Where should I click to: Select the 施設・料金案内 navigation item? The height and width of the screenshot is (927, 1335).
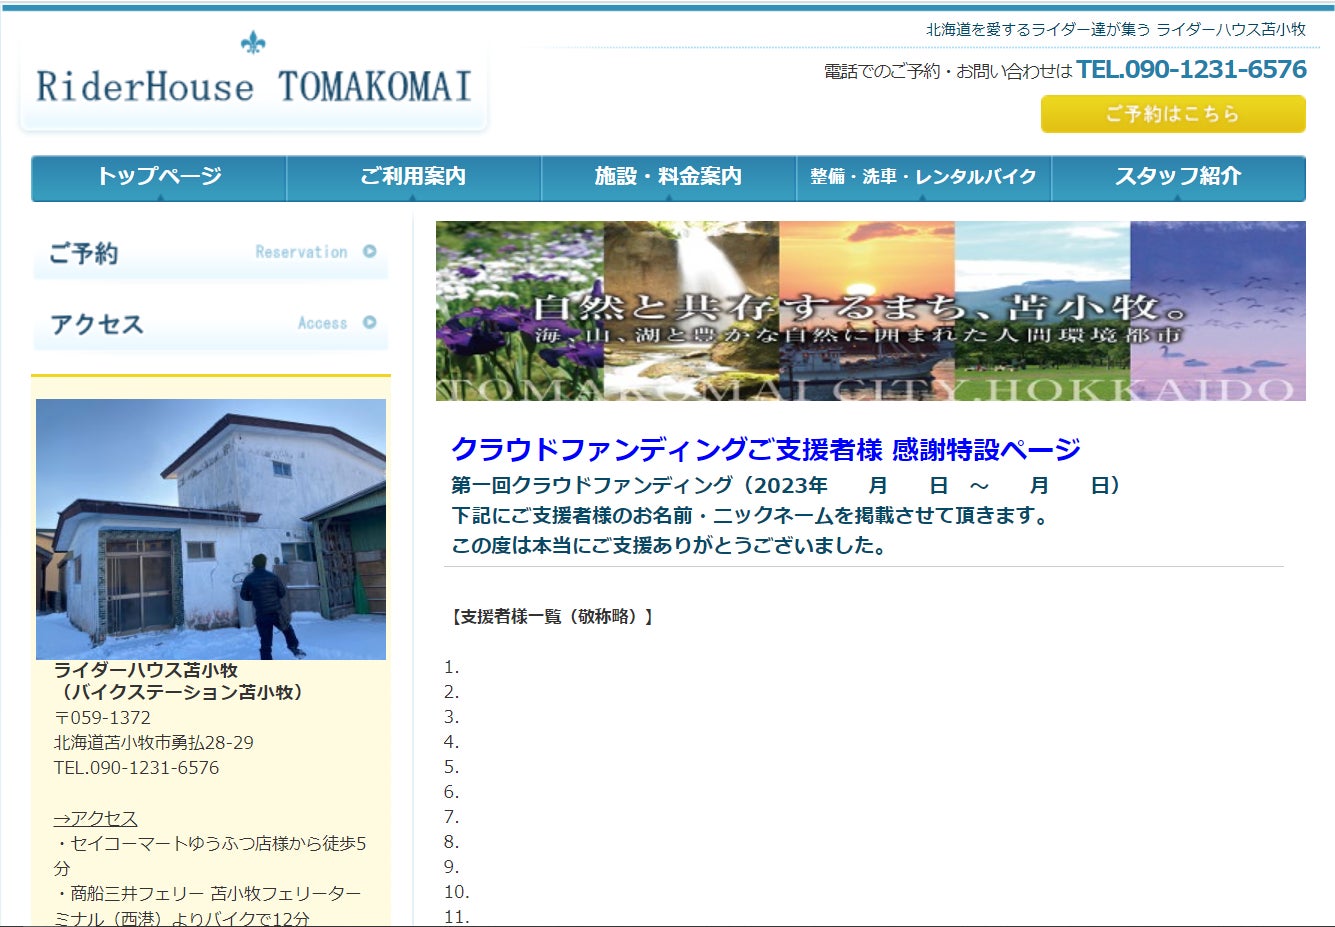(x=668, y=177)
